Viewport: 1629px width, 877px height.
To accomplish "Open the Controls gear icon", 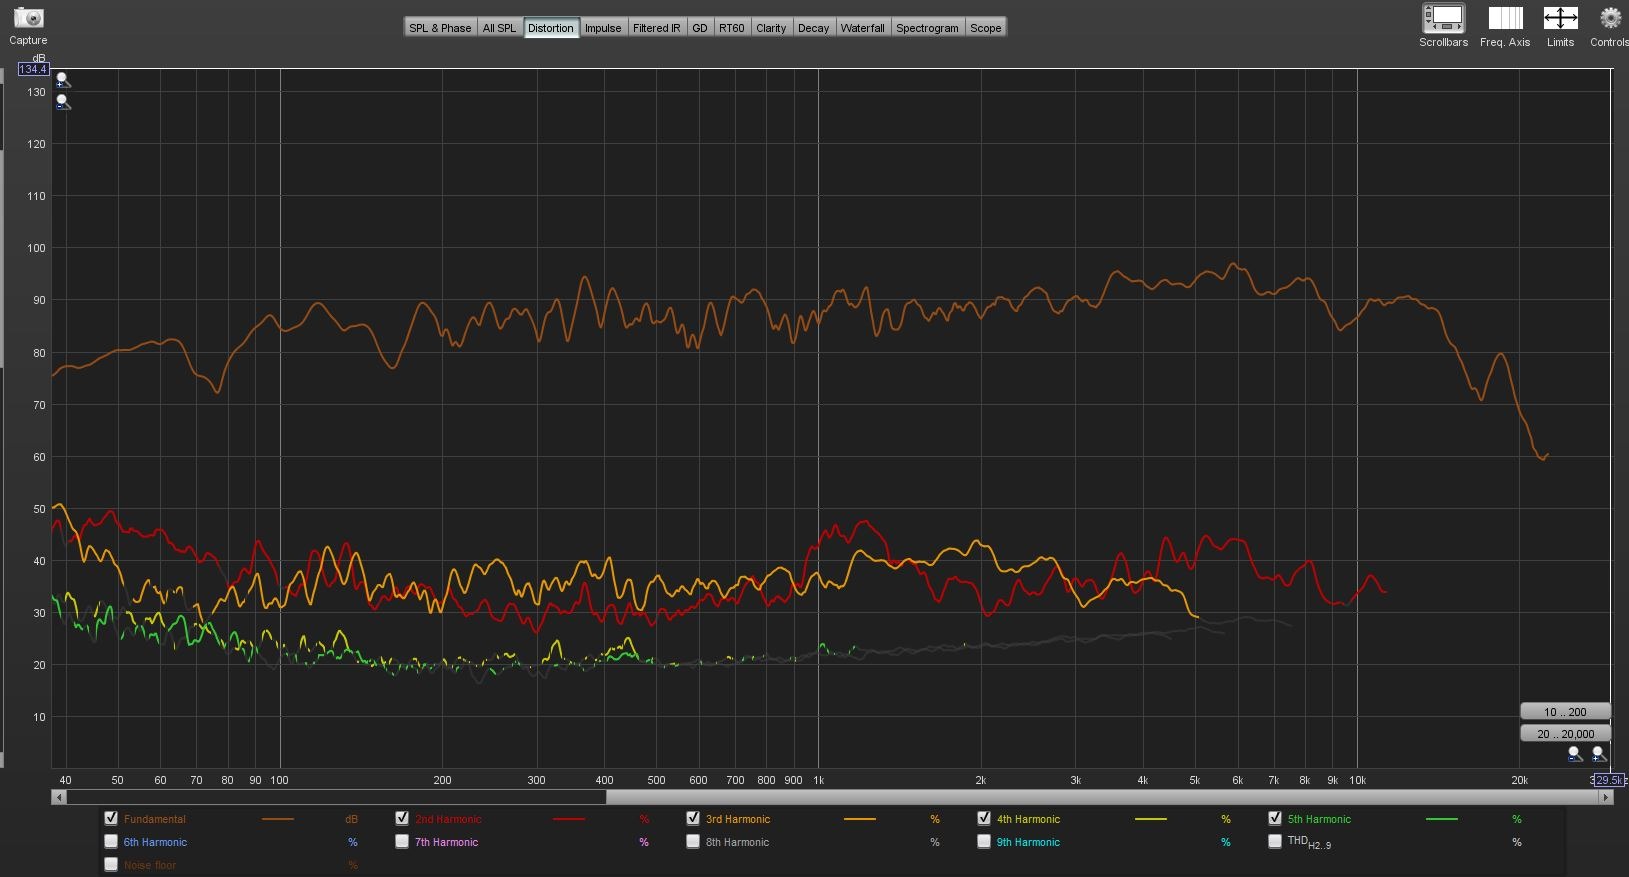I will [1610, 18].
